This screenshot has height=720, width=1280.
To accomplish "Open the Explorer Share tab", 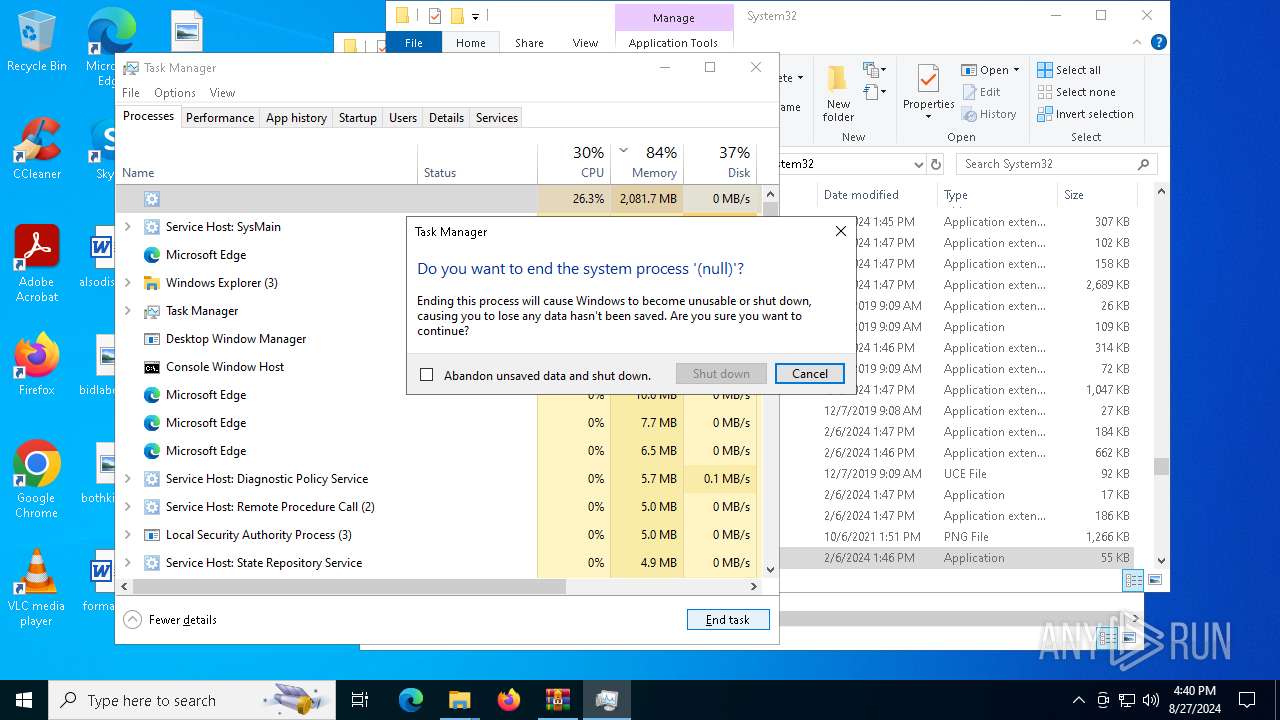I will point(529,43).
